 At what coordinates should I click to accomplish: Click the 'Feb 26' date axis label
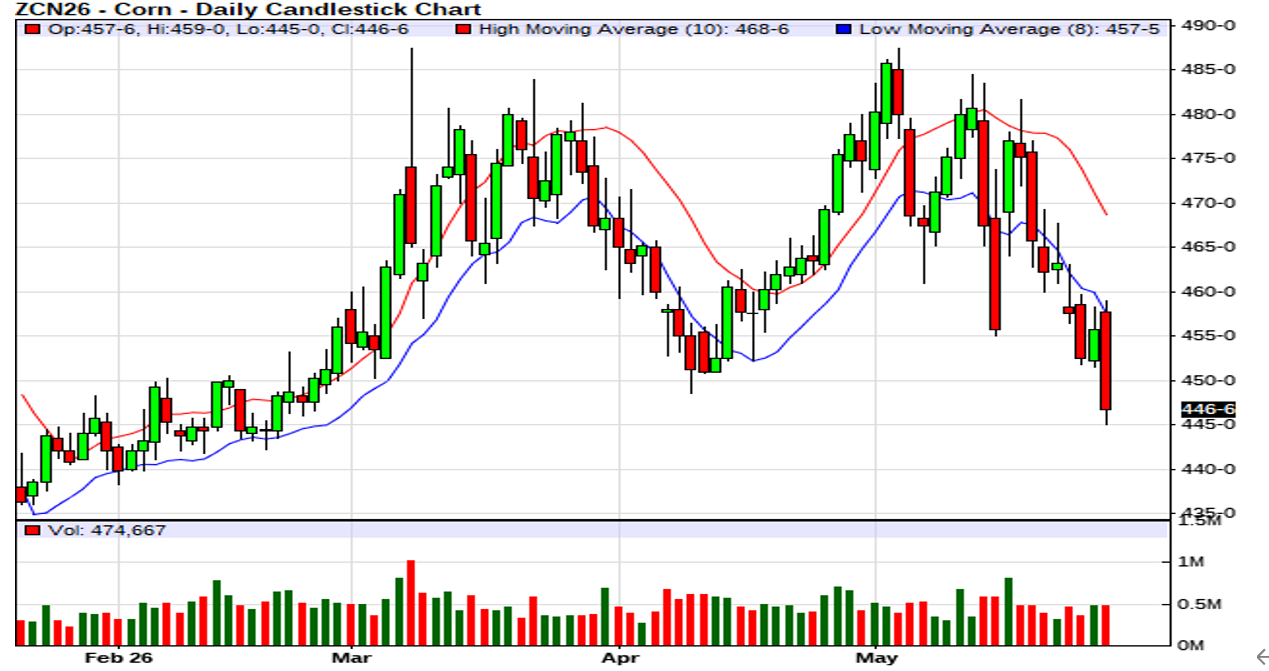(x=119, y=658)
